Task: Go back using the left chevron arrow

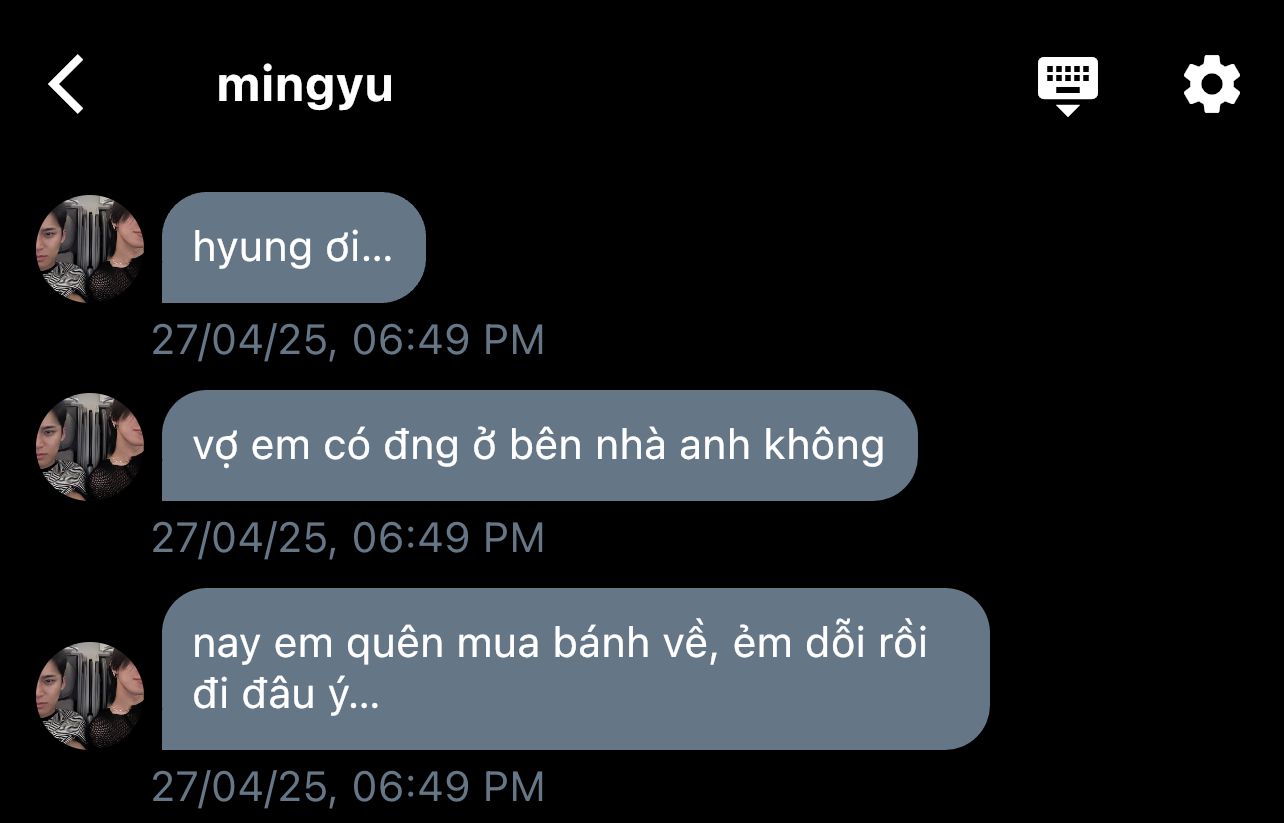Action: [66, 84]
